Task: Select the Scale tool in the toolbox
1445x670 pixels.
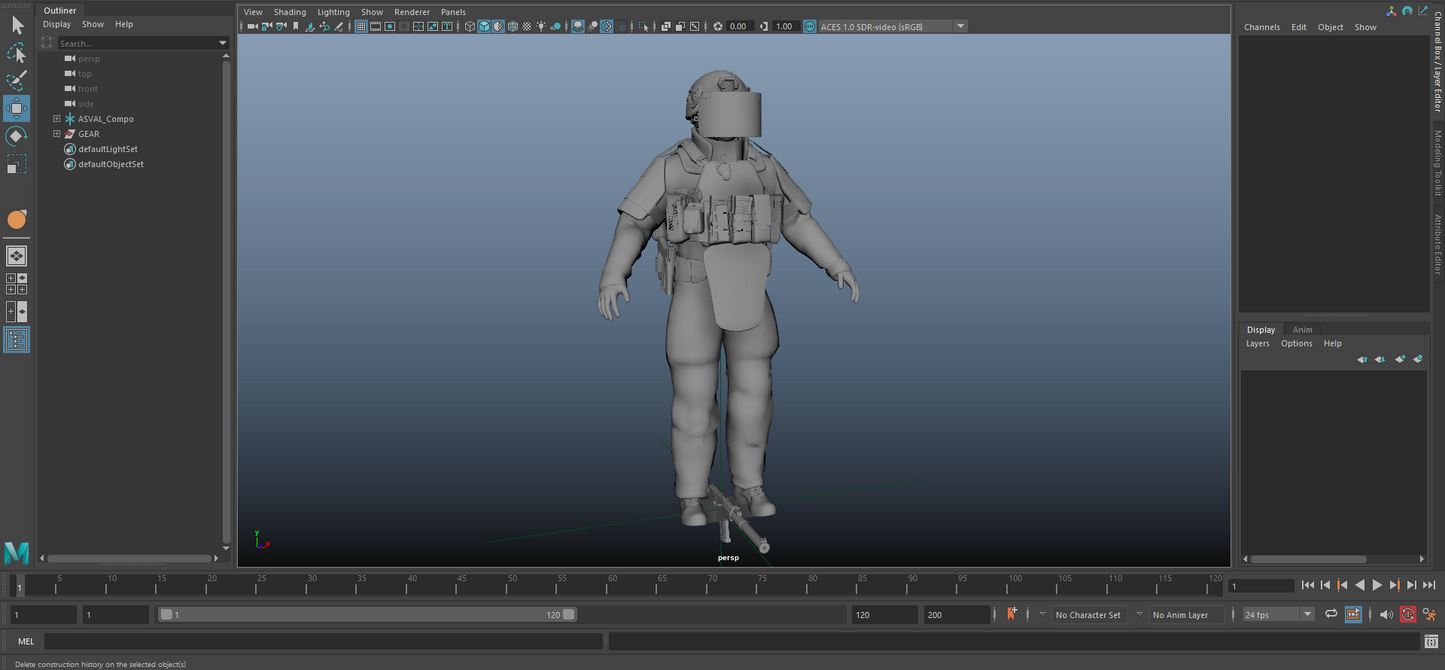Action: 17,163
